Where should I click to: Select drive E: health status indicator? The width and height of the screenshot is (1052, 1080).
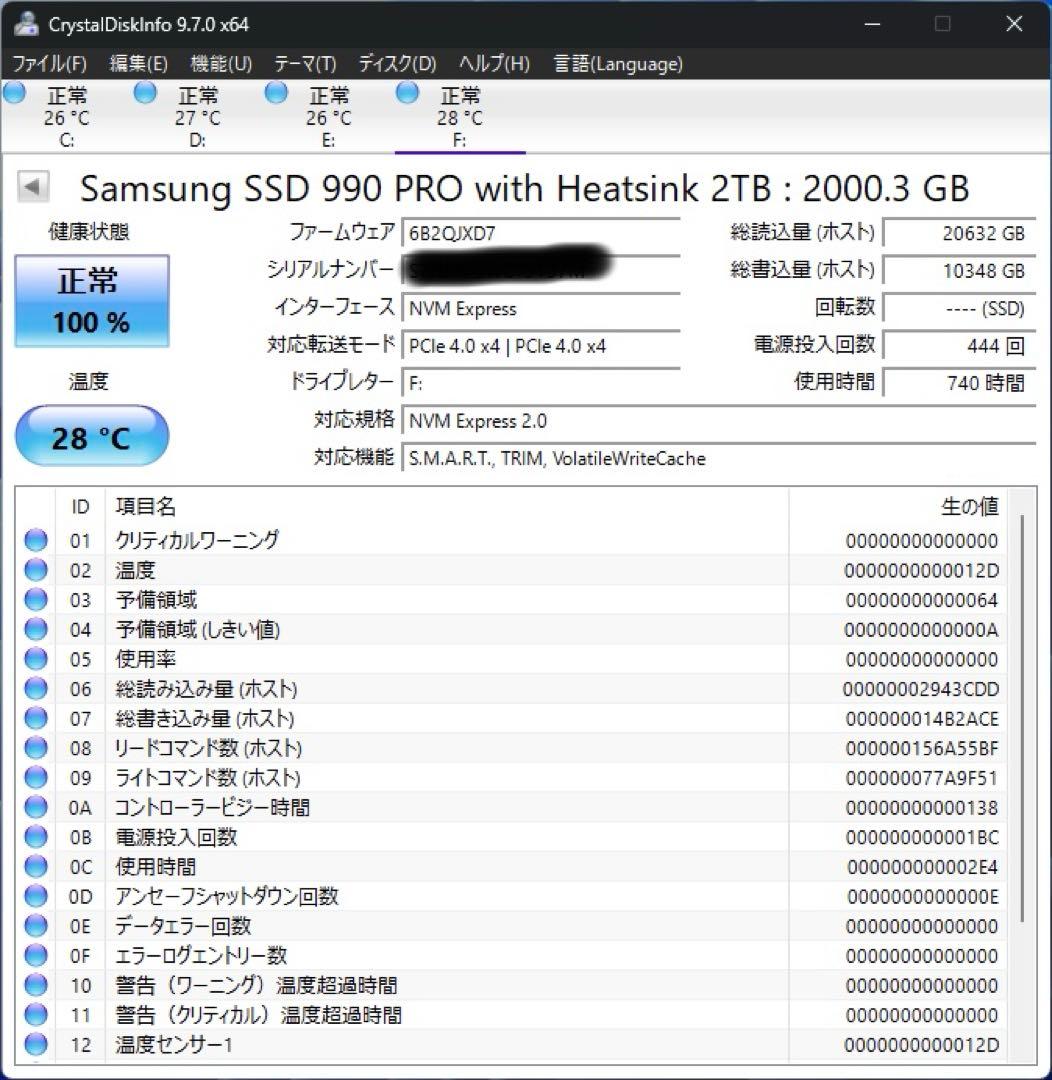(x=276, y=92)
